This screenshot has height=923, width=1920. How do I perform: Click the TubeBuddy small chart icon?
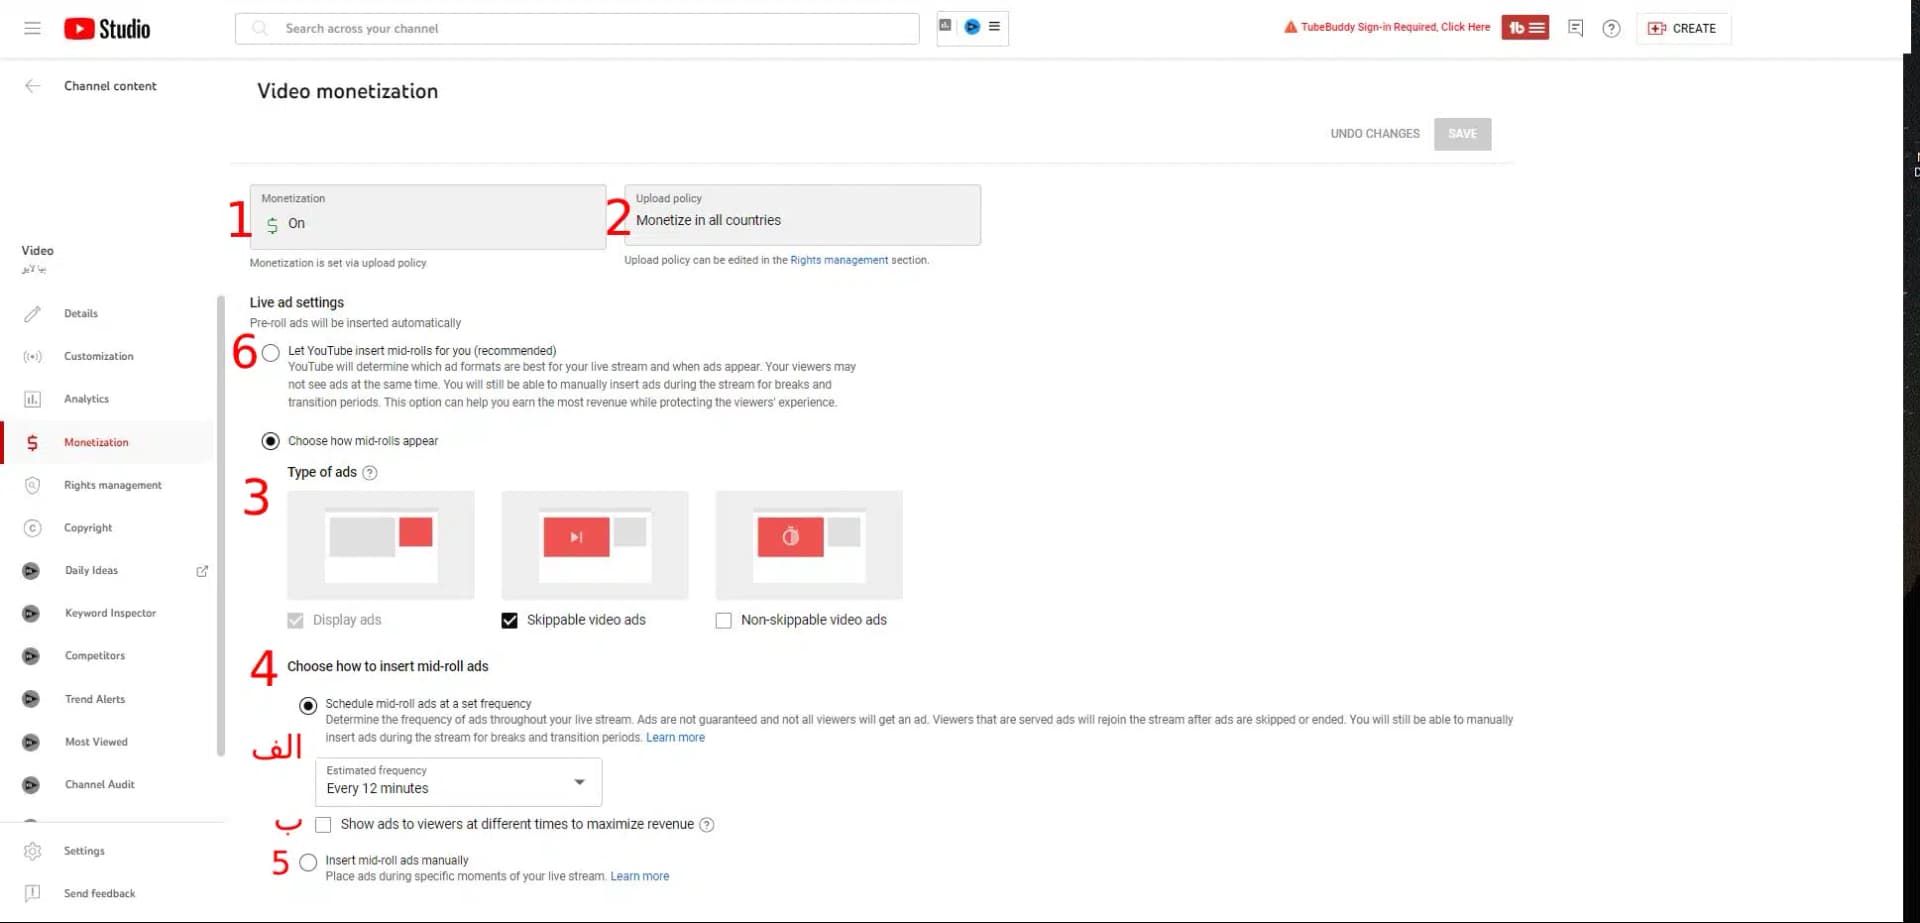945,25
